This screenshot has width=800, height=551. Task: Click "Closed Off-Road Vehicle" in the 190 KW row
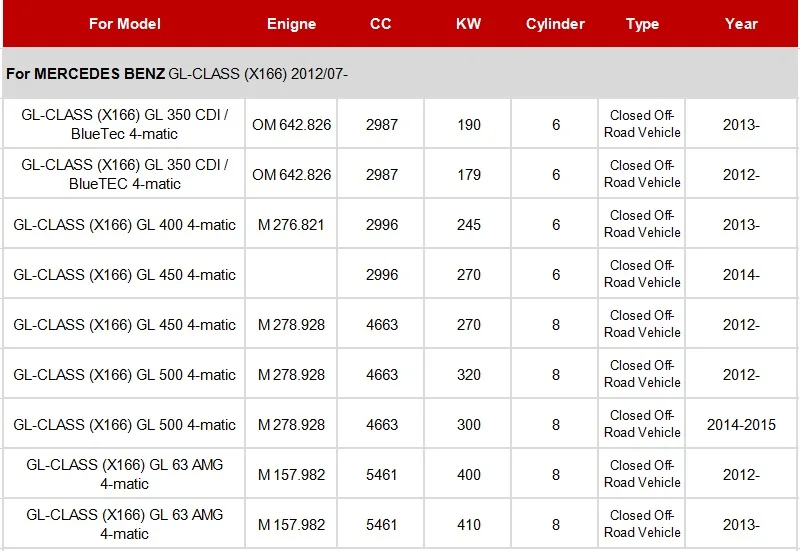pyautogui.click(x=642, y=124)
